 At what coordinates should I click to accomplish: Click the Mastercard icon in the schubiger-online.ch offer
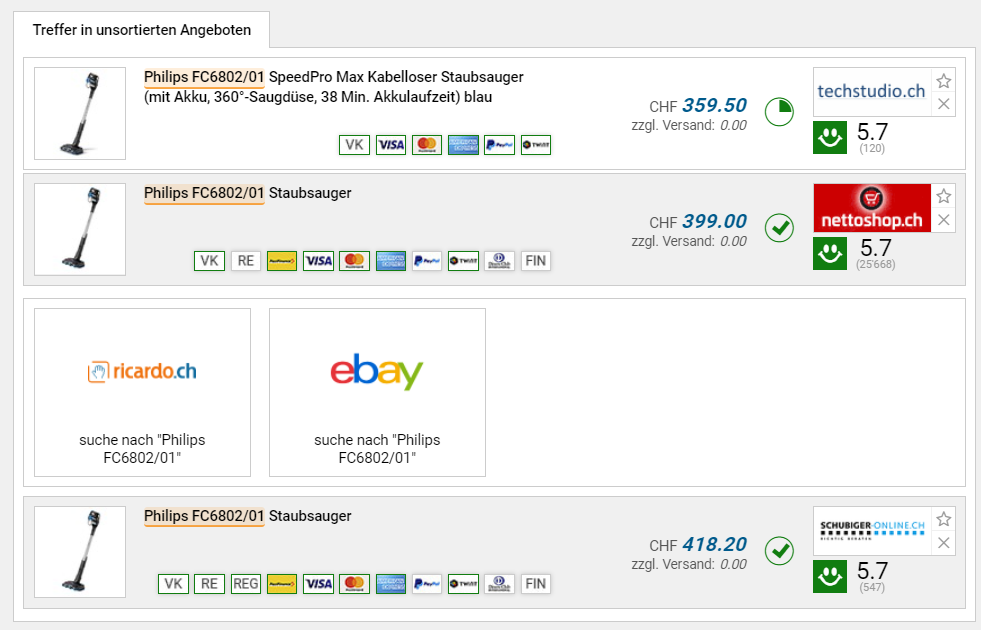(x=355, y=584)
